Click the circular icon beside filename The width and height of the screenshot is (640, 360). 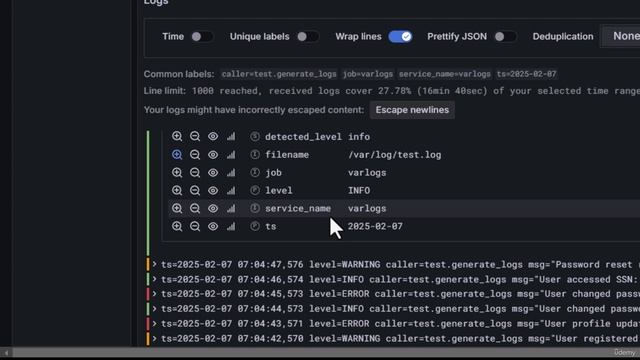[x=255, y=154]
